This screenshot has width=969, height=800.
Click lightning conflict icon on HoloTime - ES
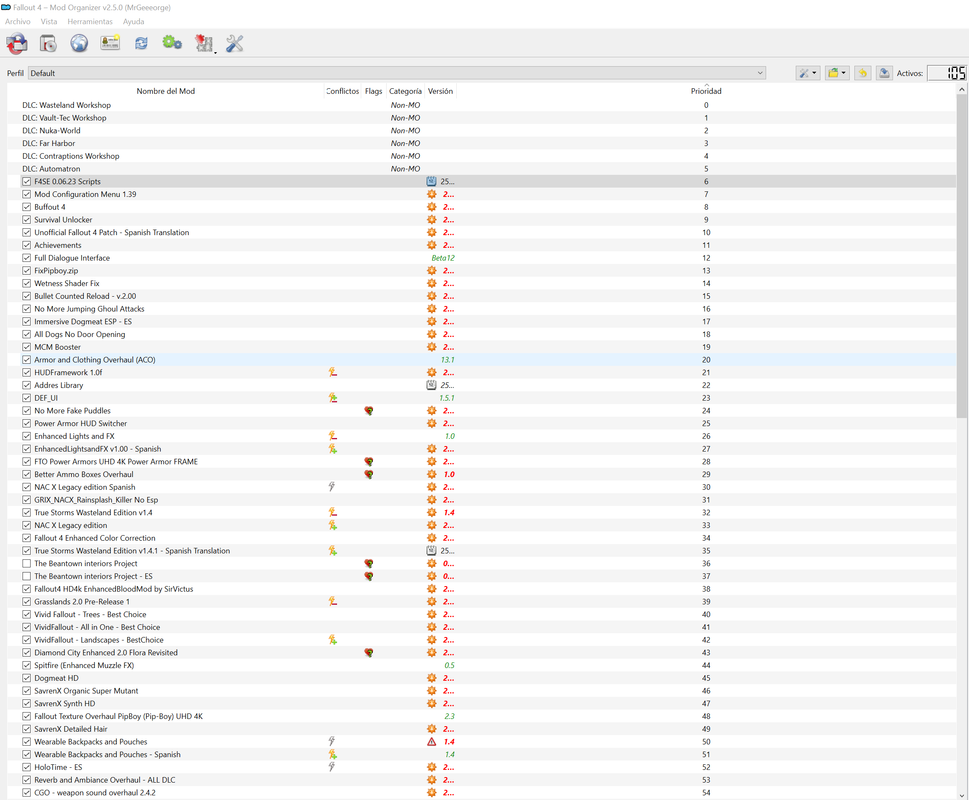332,767
